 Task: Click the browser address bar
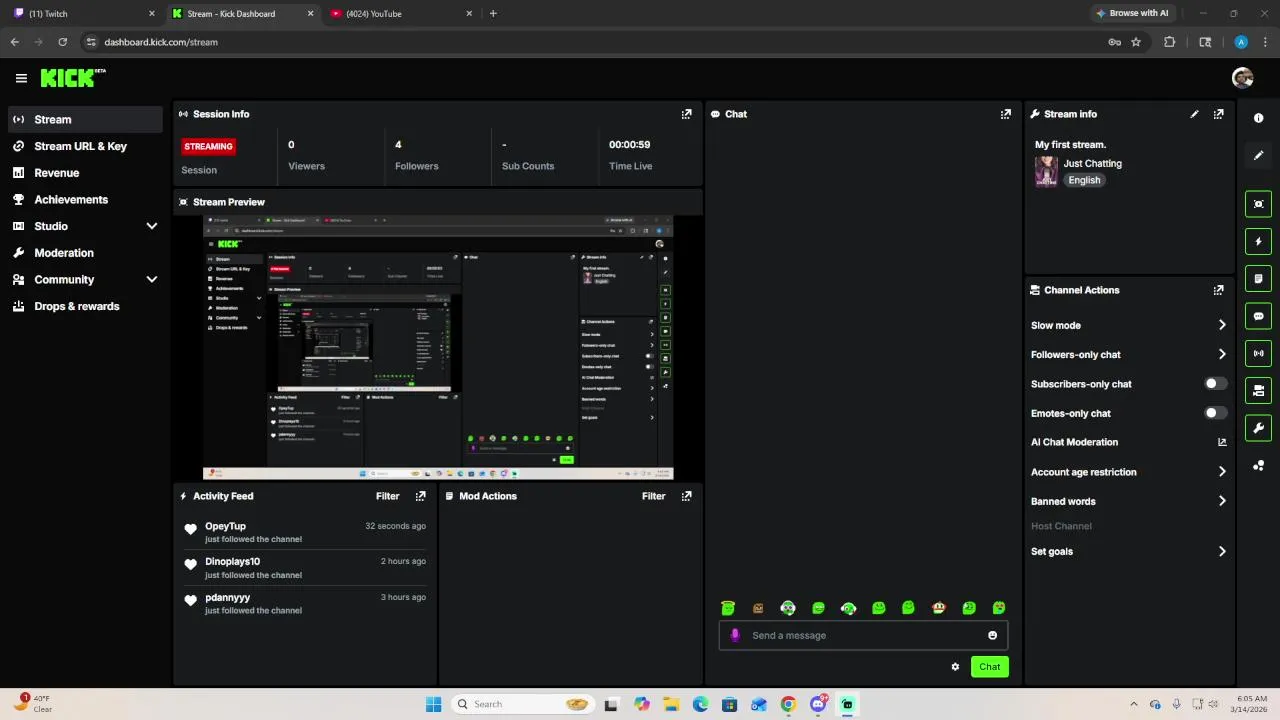pos(590,42)
